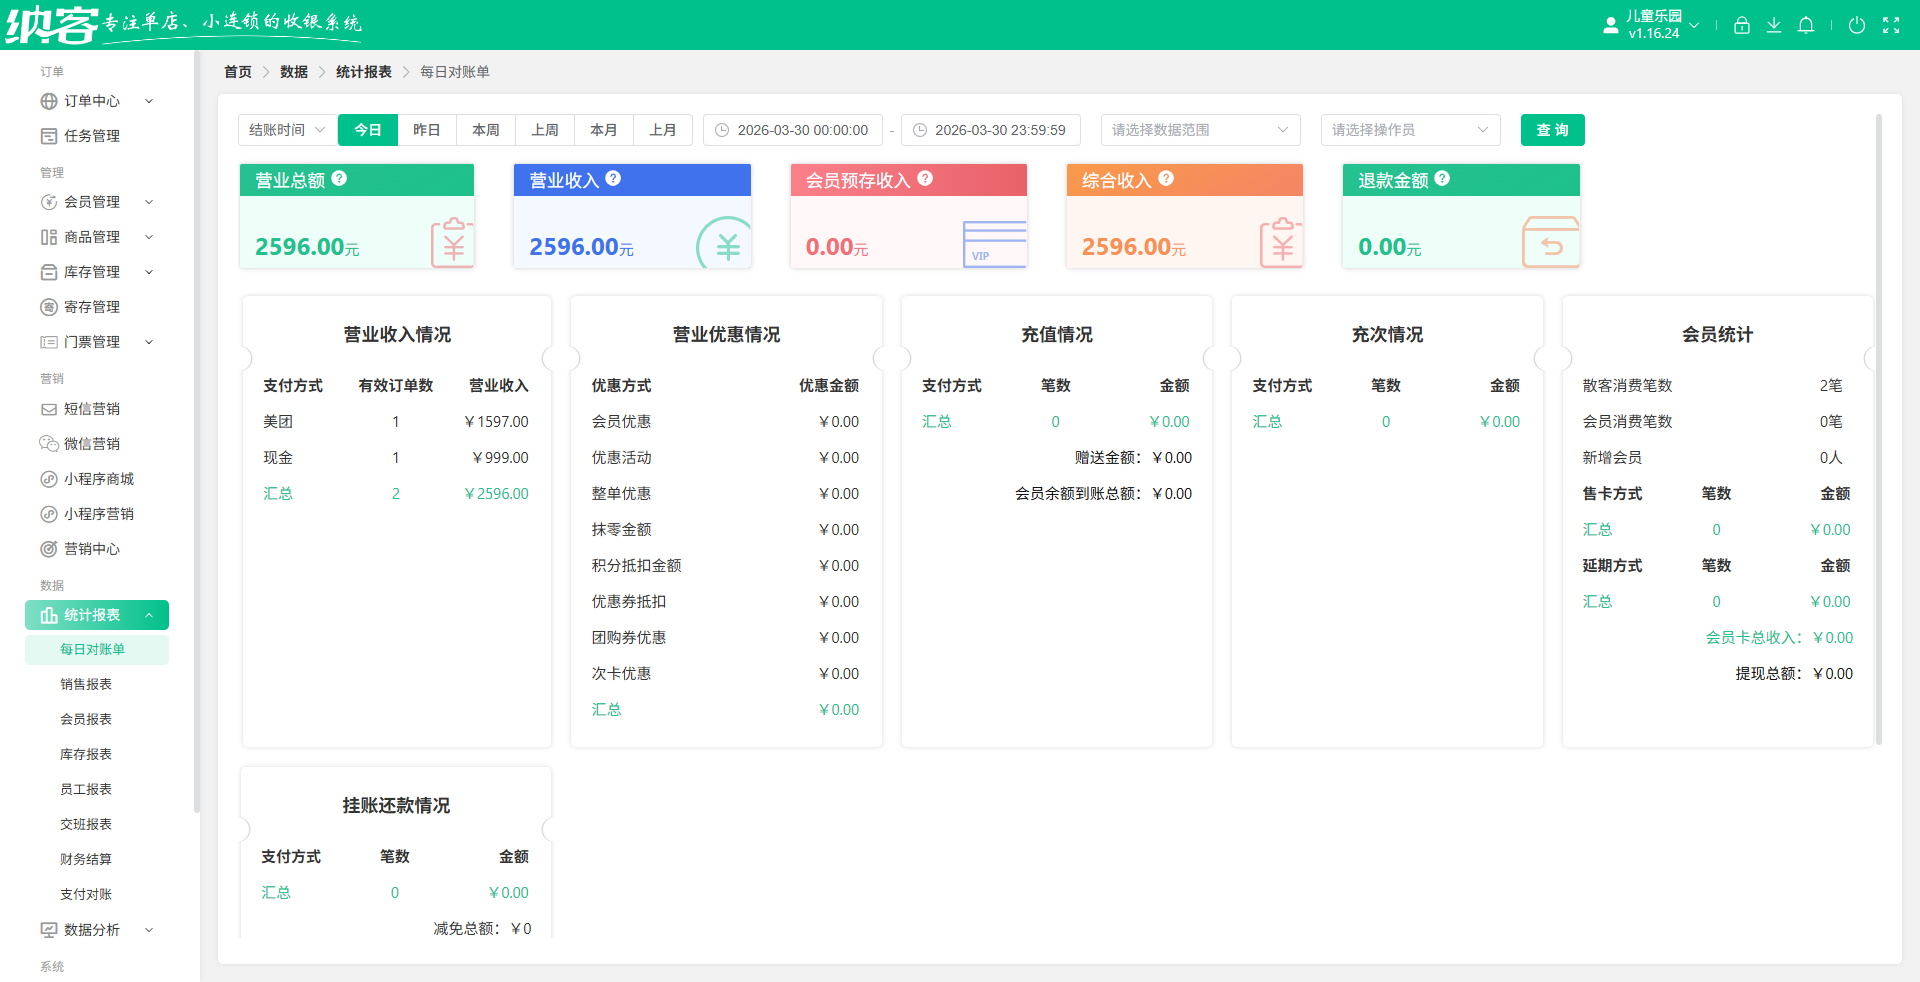Click the 查询 query button

click(x=1552, y=130)
